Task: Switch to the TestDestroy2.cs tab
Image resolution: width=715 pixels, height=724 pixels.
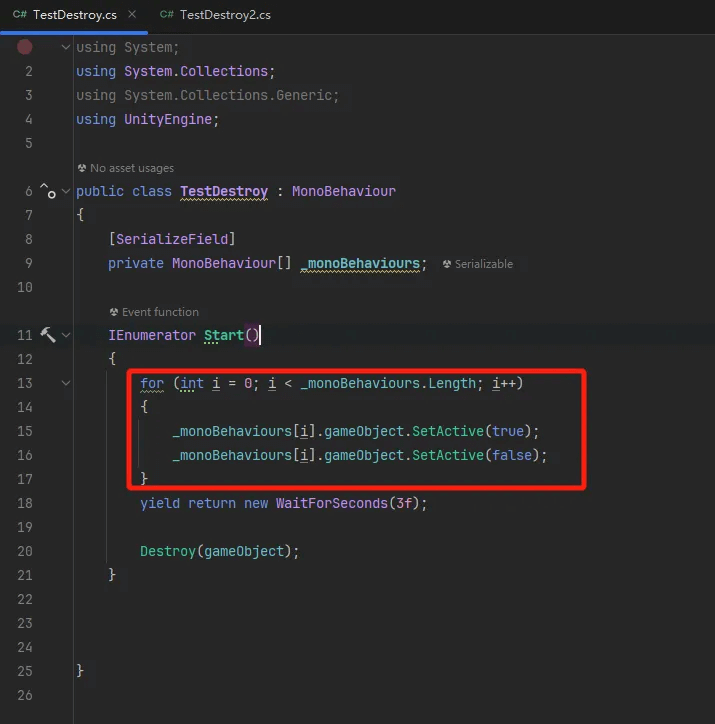Action: (x=228, y=16)
